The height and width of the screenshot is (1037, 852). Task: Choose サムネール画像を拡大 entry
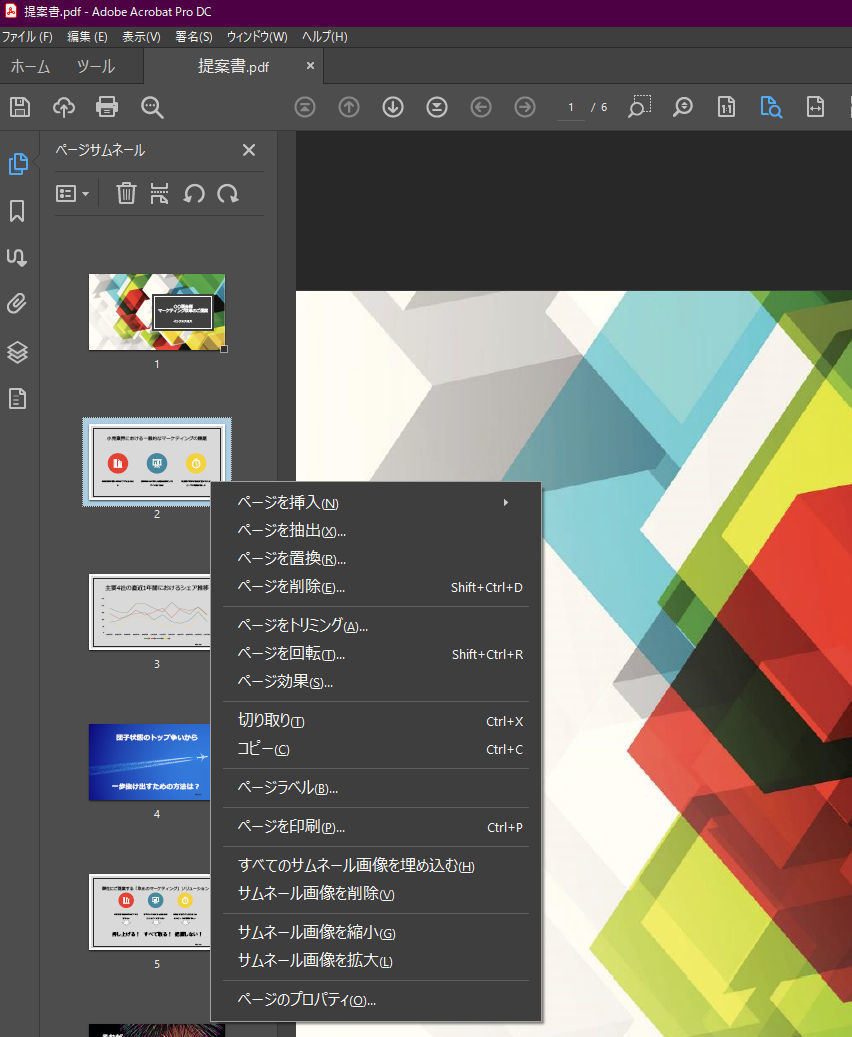[x=376, y=961]
